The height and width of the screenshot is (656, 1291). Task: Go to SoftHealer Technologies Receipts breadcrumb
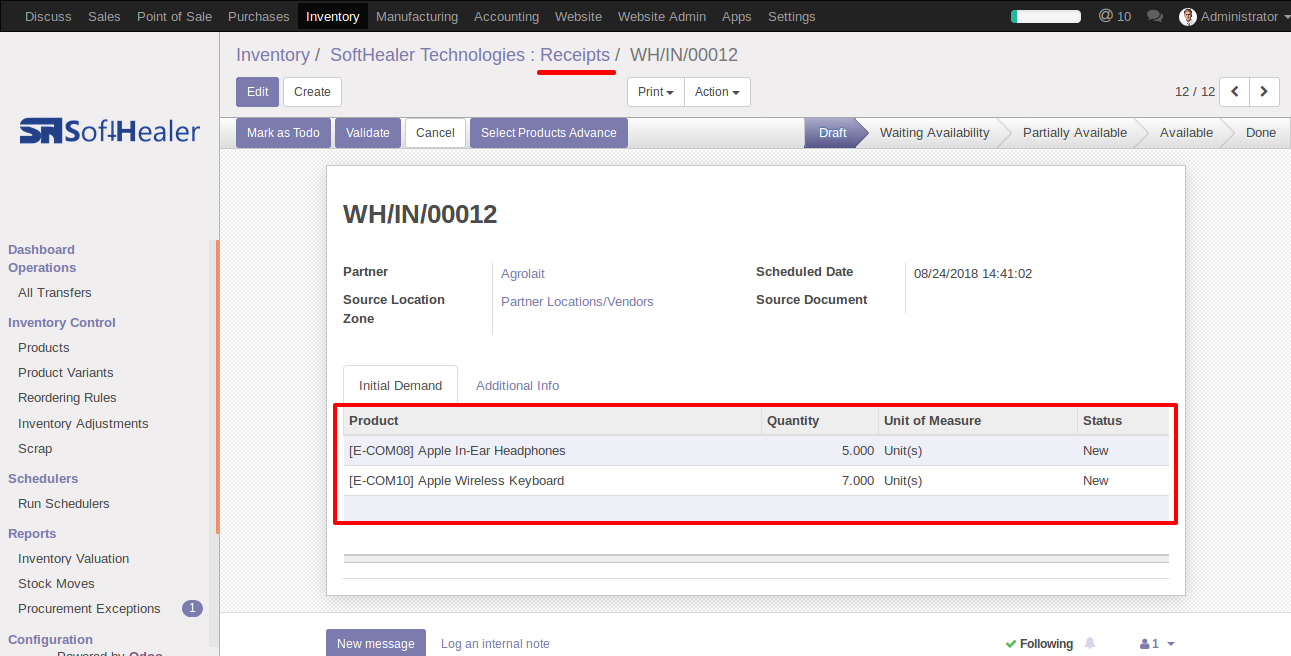coord(470,55)
